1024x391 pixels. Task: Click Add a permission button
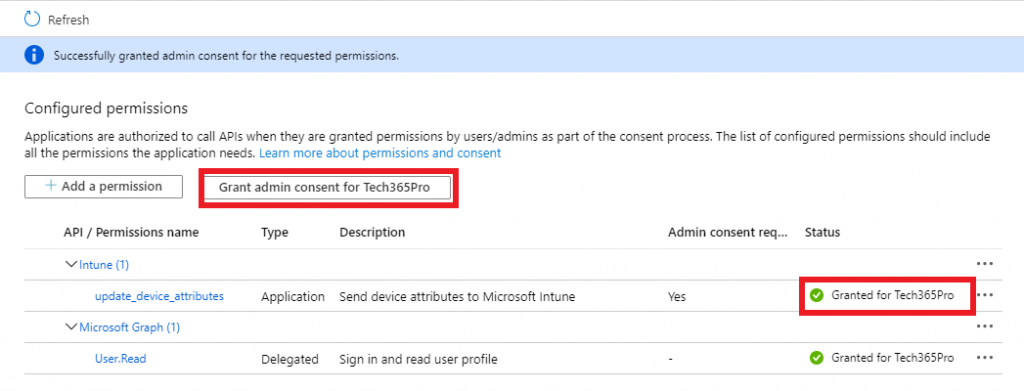pos(103,186)
